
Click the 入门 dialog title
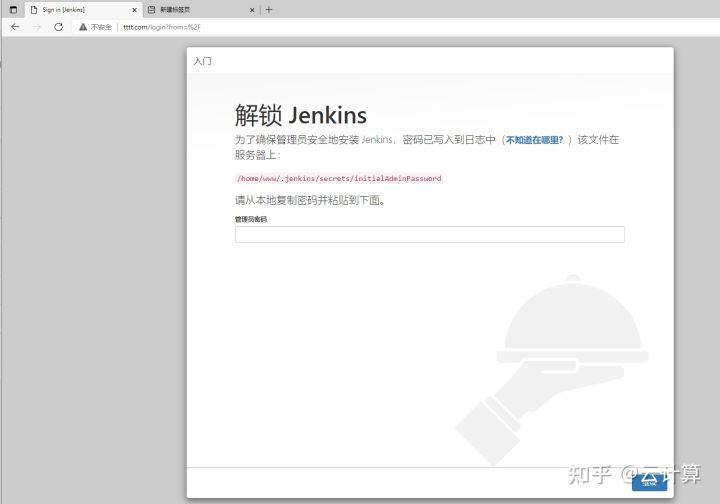point(202,61)
